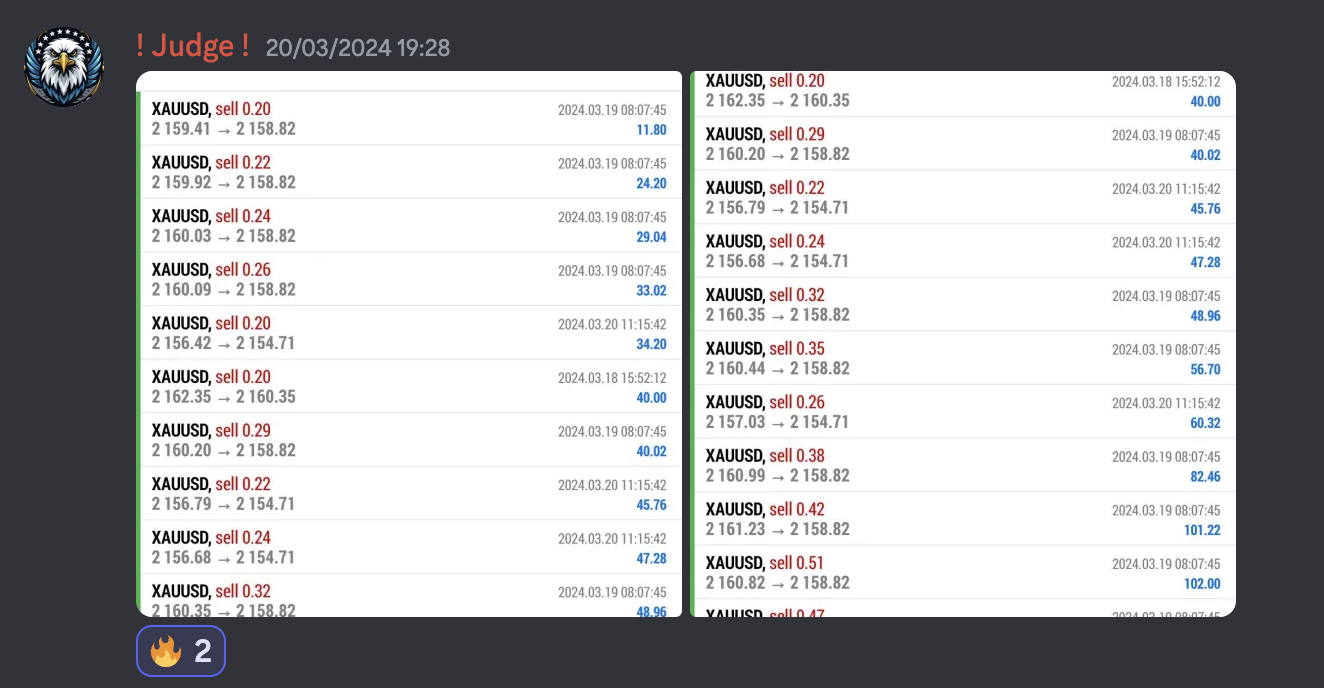1324x688 pixels.
Task: Click the sell 0.38 trade row
Action: pos(963,465)
